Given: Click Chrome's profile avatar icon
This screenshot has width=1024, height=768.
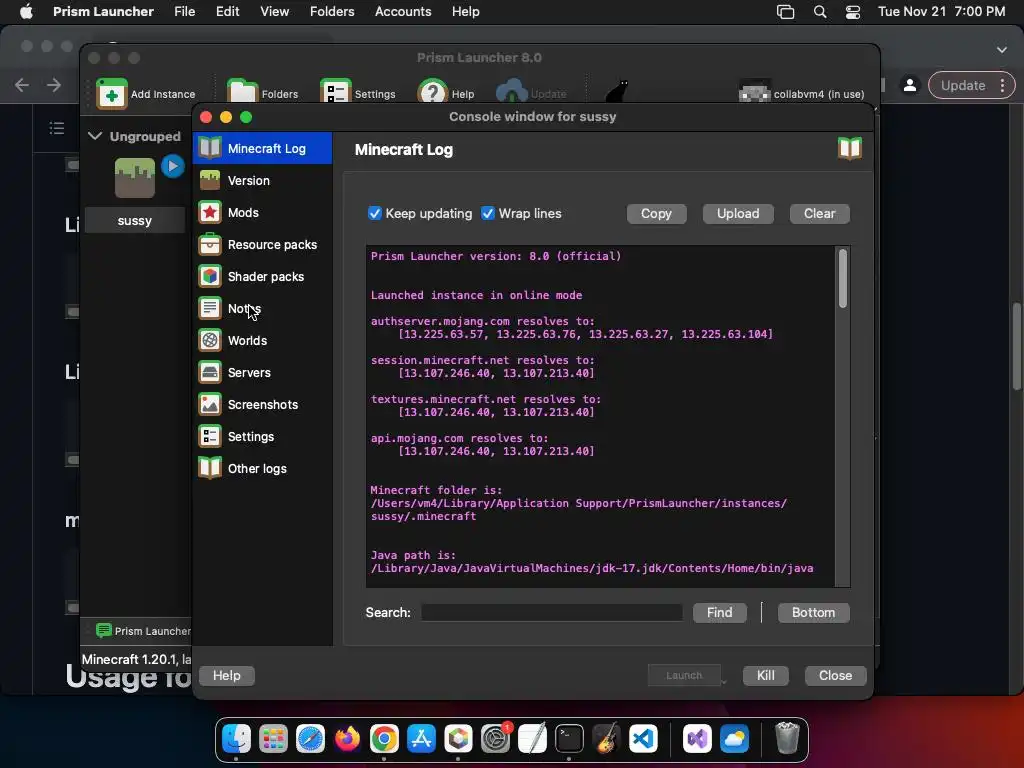Looking at the screenshot, I should (x=910, y=86).
